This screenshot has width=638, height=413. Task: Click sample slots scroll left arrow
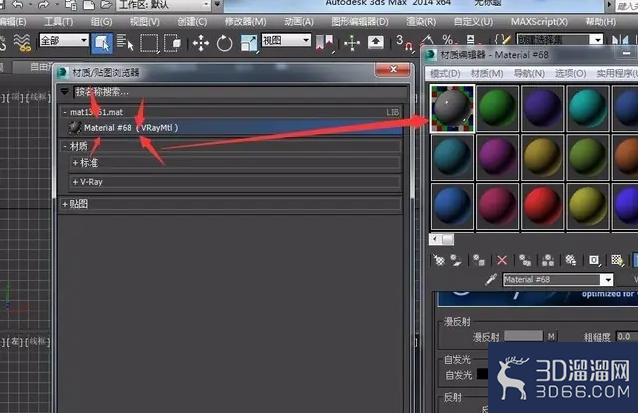(x=435, y=239)
